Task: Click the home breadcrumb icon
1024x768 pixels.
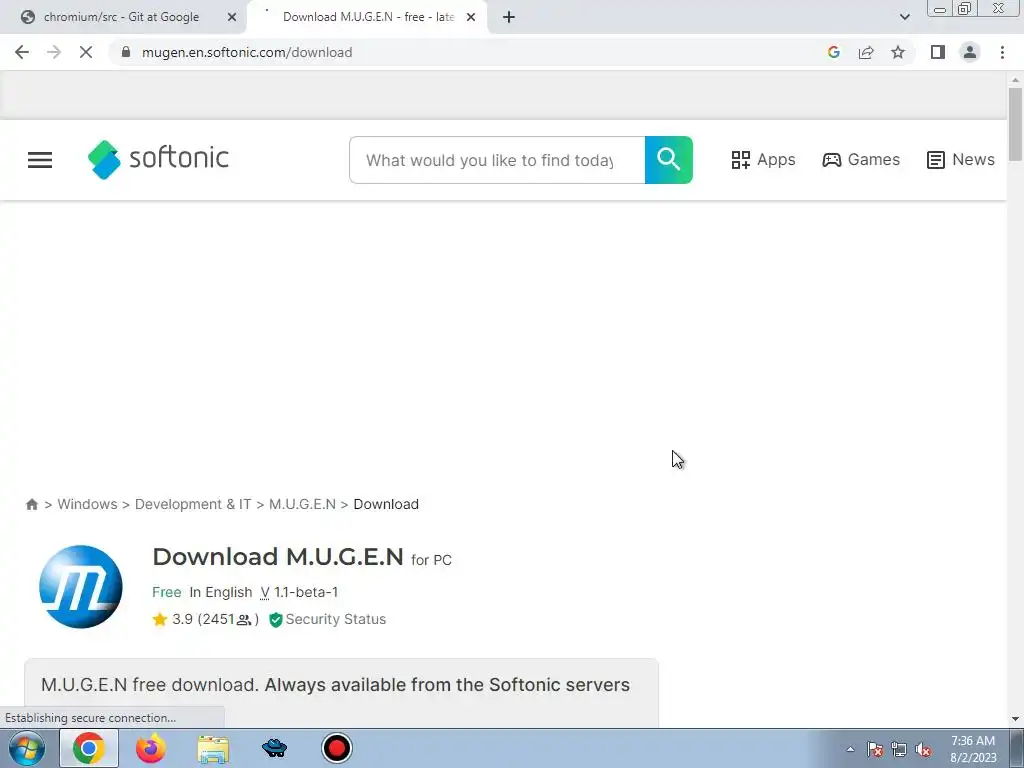Action: tap(31, 504)
